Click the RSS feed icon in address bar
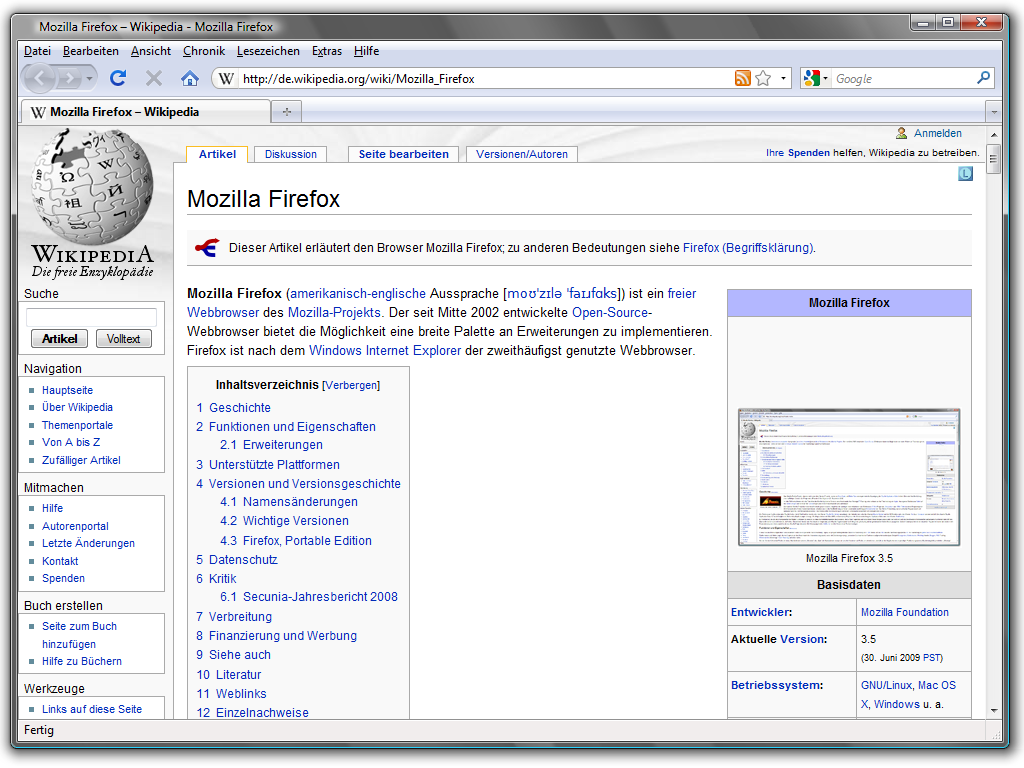This screenshot has height=768, width=1024. pos(742,78)
